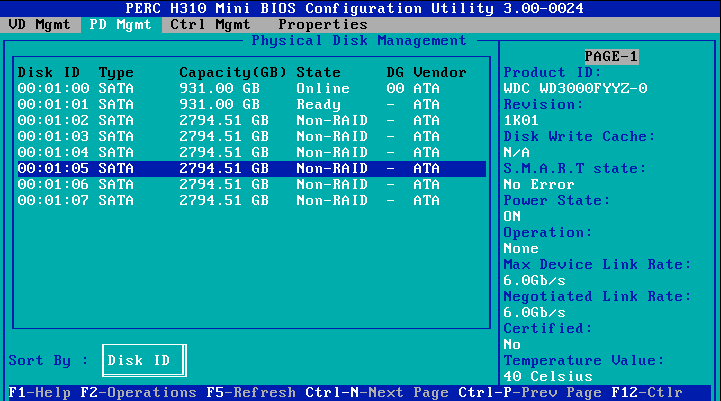Open the Sort By Disk ID selector
The width and height of the screenshot is (721, 401).
pyautogui.click(x=143, y=361)
